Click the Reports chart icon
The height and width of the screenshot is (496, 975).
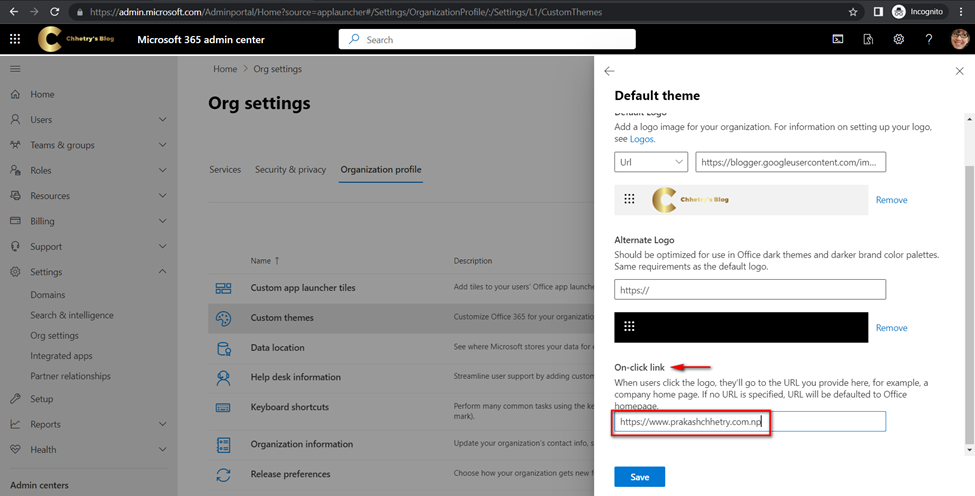point(16,425)
